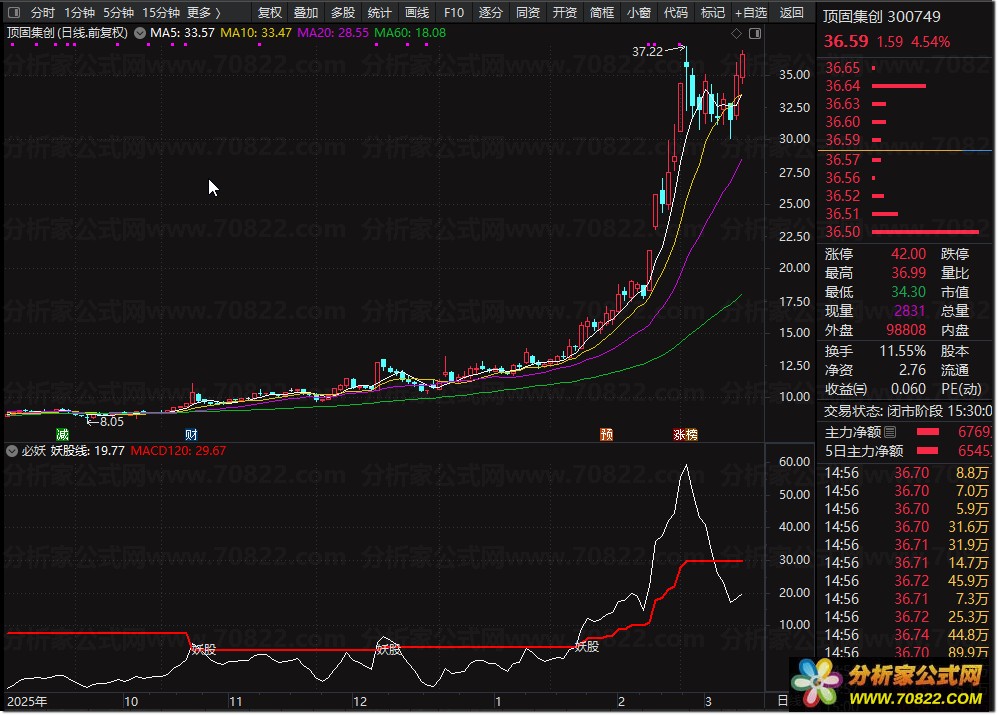Click the 外盘 98808 value
The height and width of the screenshot is (715, 999).
coord(906,330)
